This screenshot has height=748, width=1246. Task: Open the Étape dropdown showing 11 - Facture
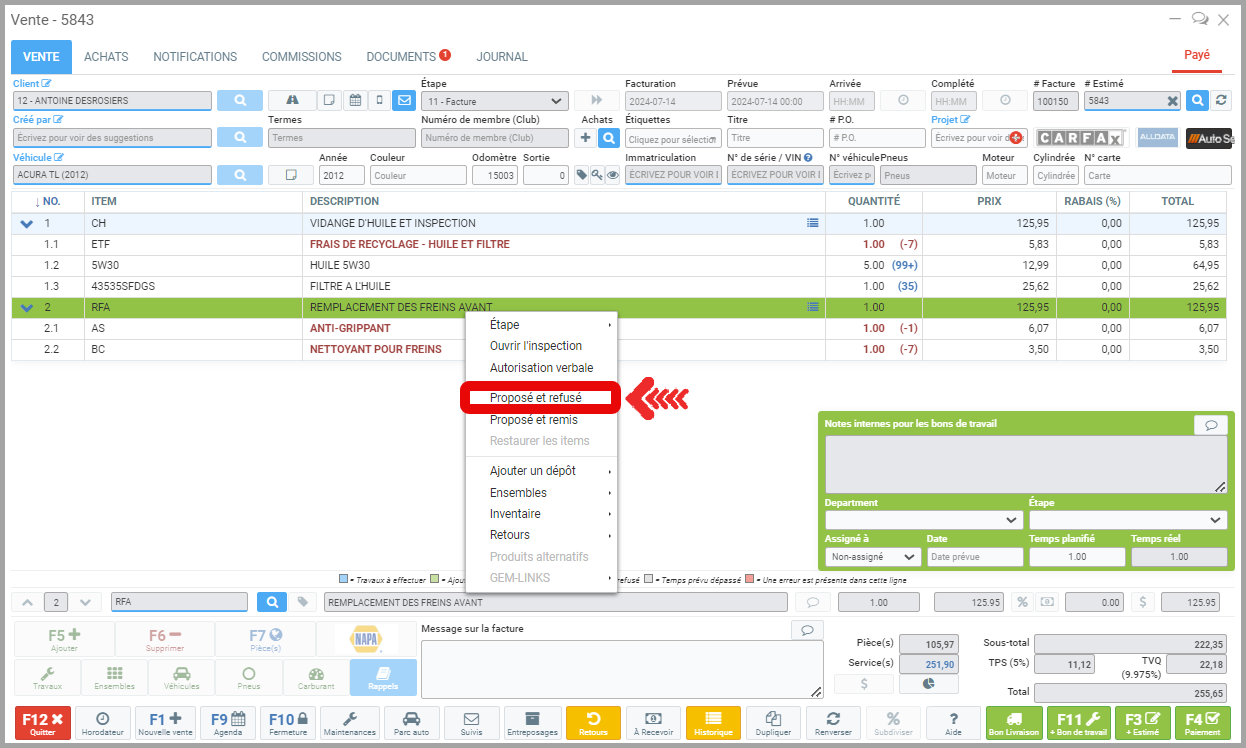(494, 101)
